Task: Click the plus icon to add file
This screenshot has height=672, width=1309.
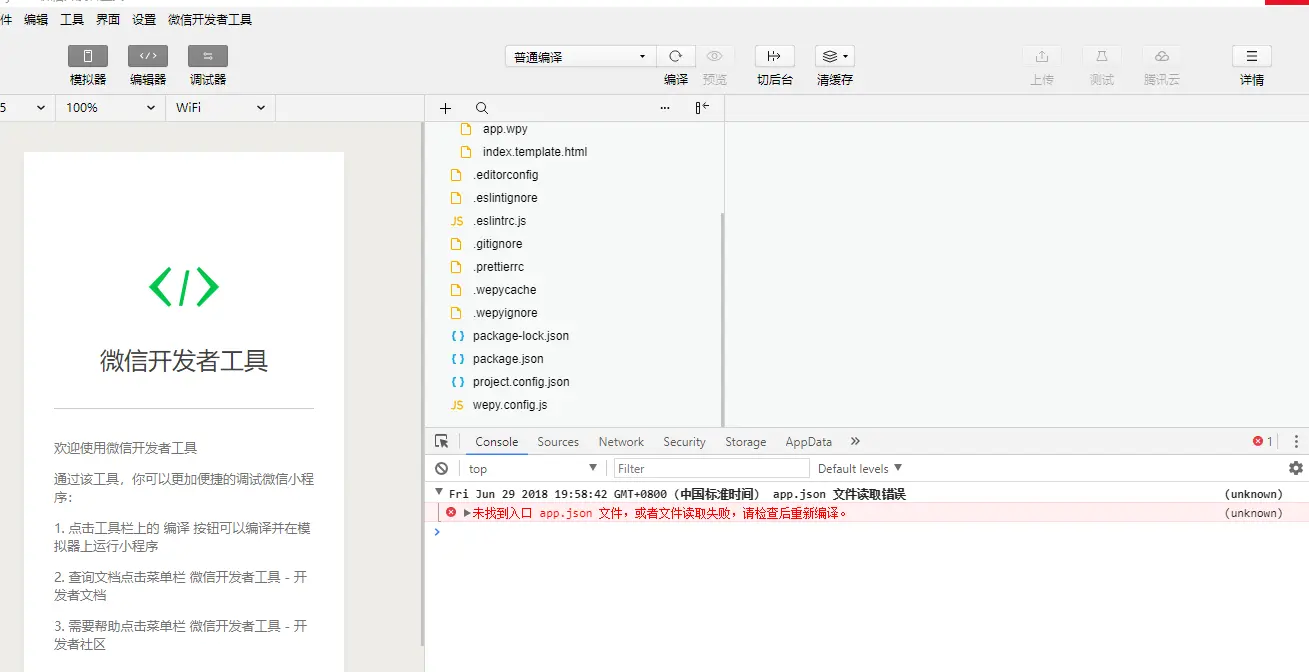Action: pyautogui.click(x=446, y=108)
